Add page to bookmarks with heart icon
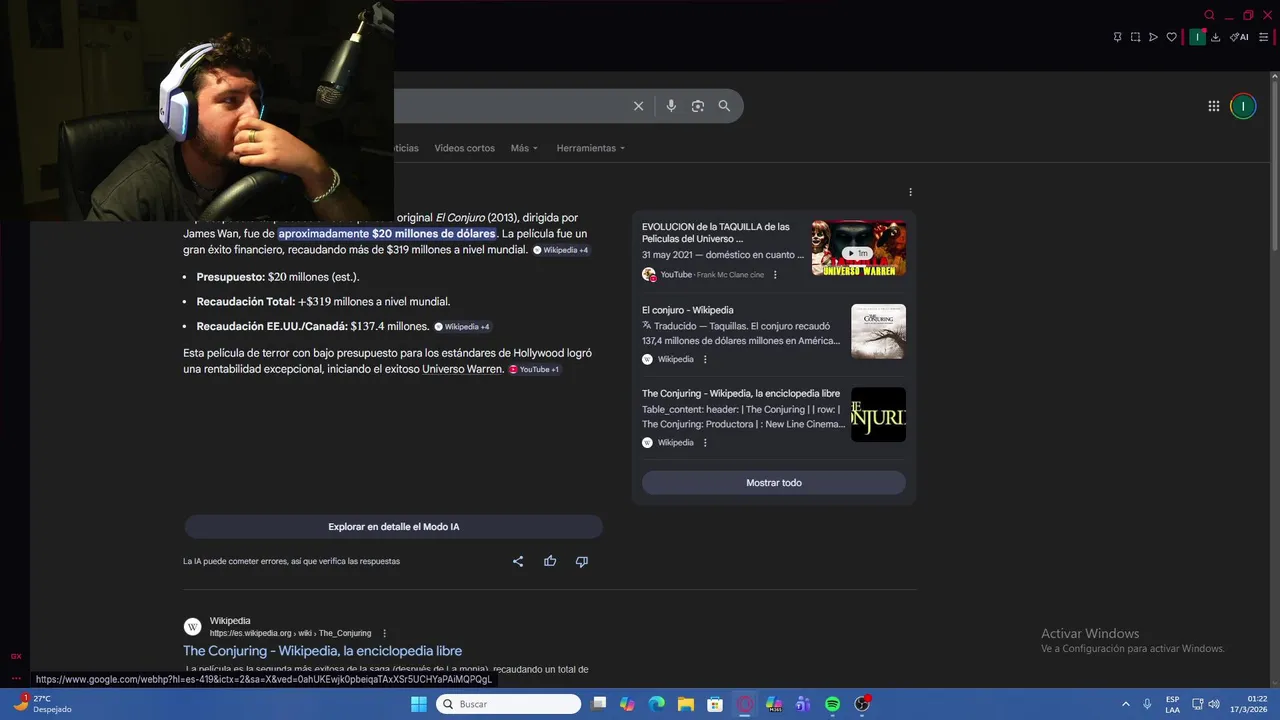Screen dimensions: 1280x720 [x=1171, y=37]
